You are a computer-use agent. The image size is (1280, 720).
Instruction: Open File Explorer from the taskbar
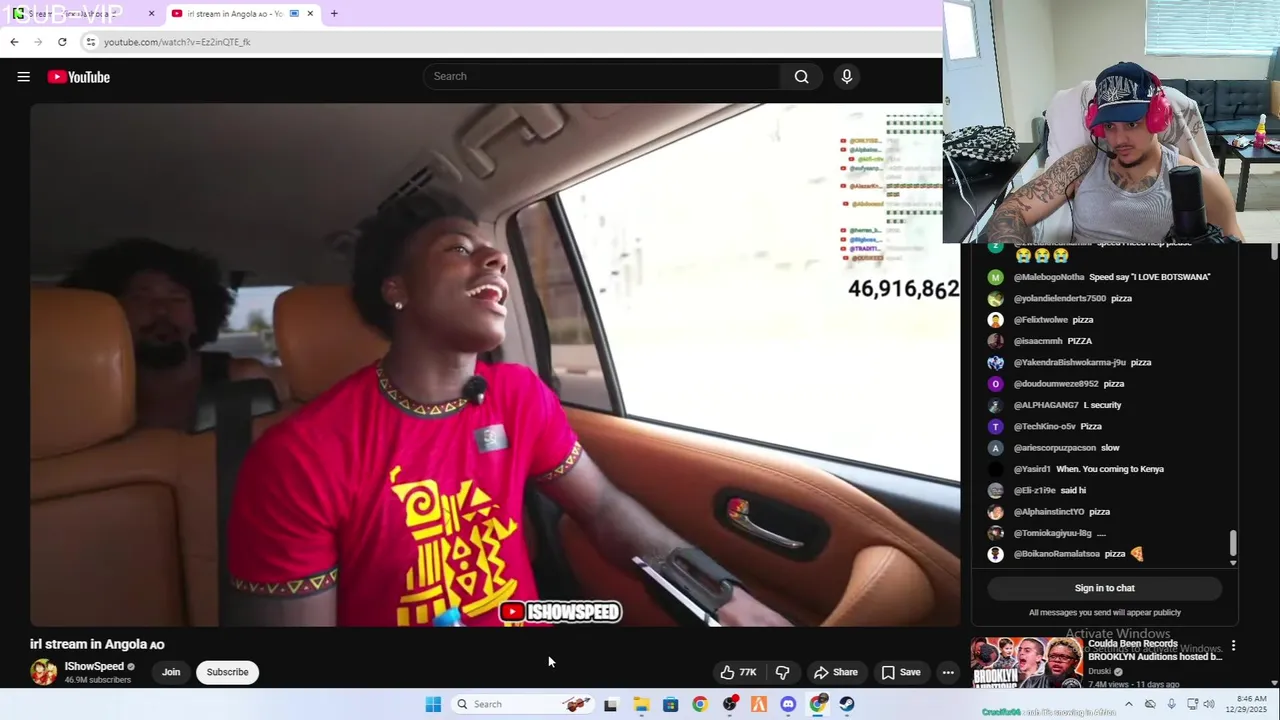tap(641, 704)
